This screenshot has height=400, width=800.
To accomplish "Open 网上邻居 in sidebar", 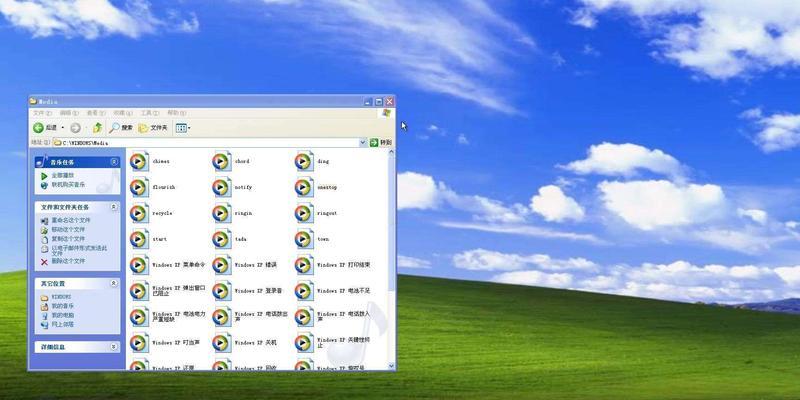I will click(x=63, y=324).
